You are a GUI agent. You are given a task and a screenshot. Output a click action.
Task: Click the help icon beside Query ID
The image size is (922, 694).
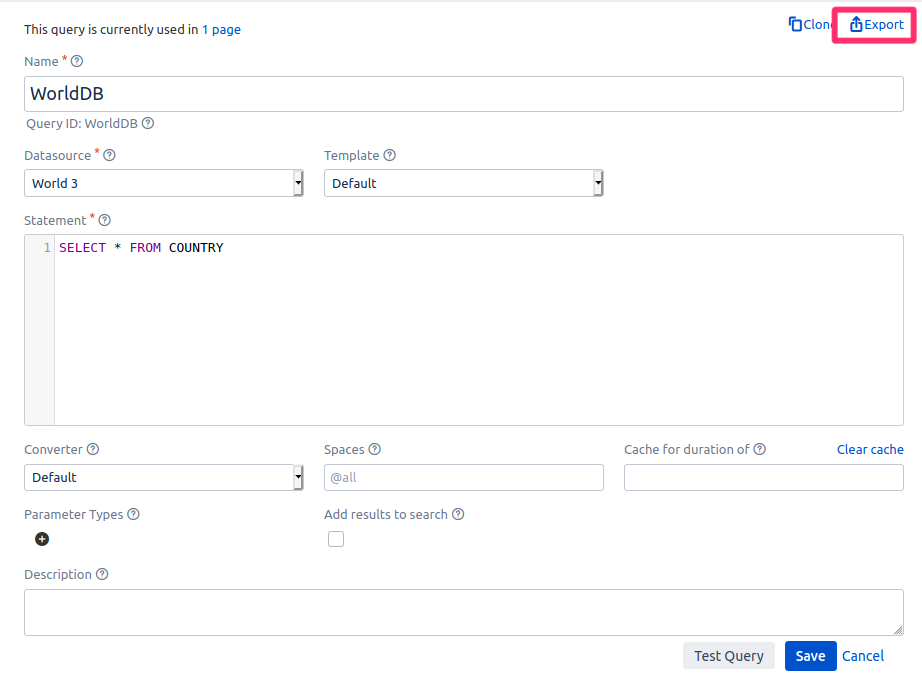(x=148, y=124)
